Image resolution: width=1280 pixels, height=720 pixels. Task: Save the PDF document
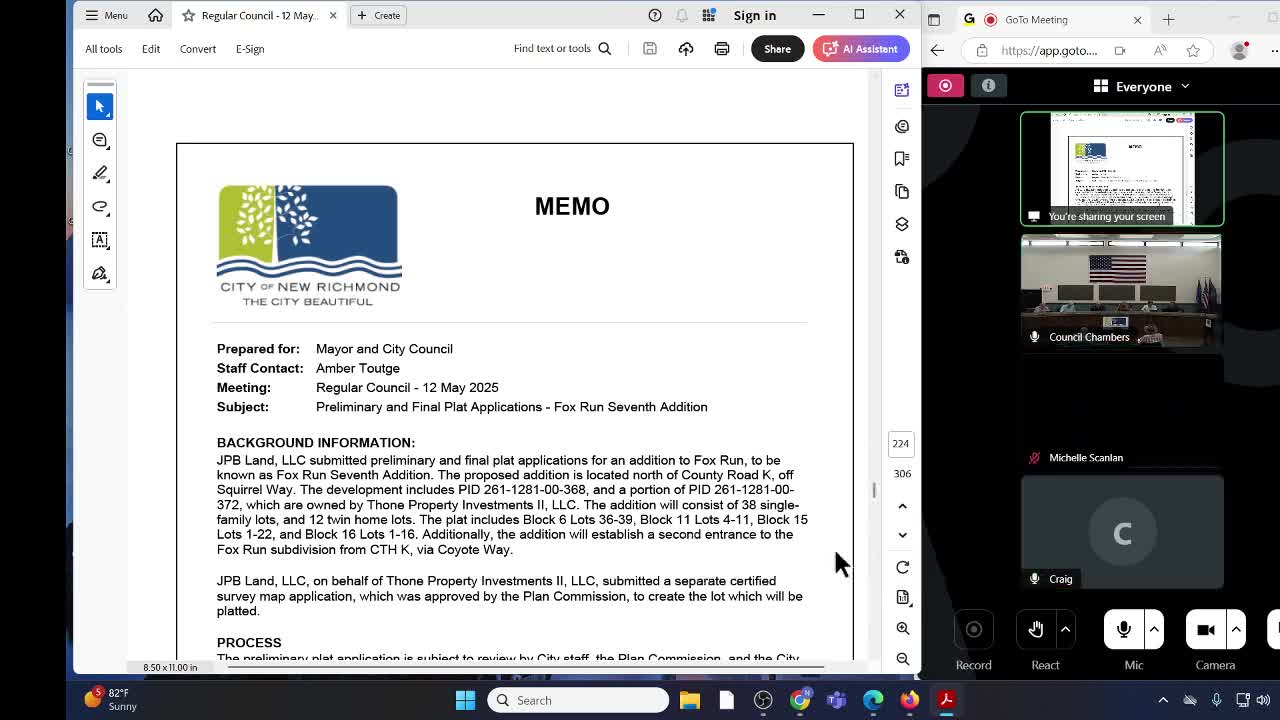pyautogui.click(x=650, y=49)
